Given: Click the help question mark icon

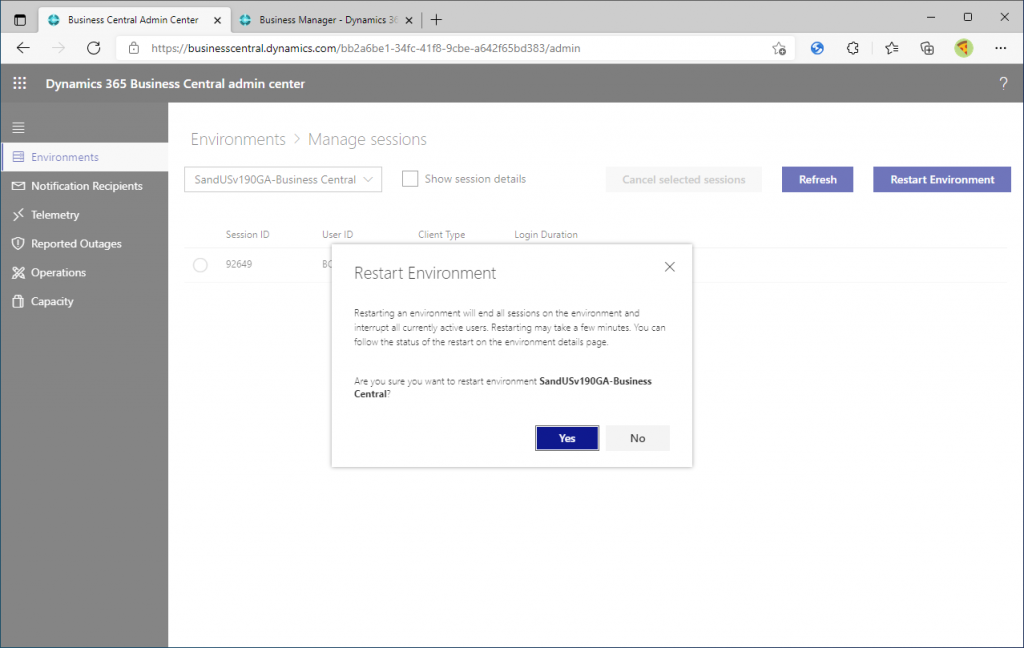Looking at the screenshot, I should tap(1003, 83).
